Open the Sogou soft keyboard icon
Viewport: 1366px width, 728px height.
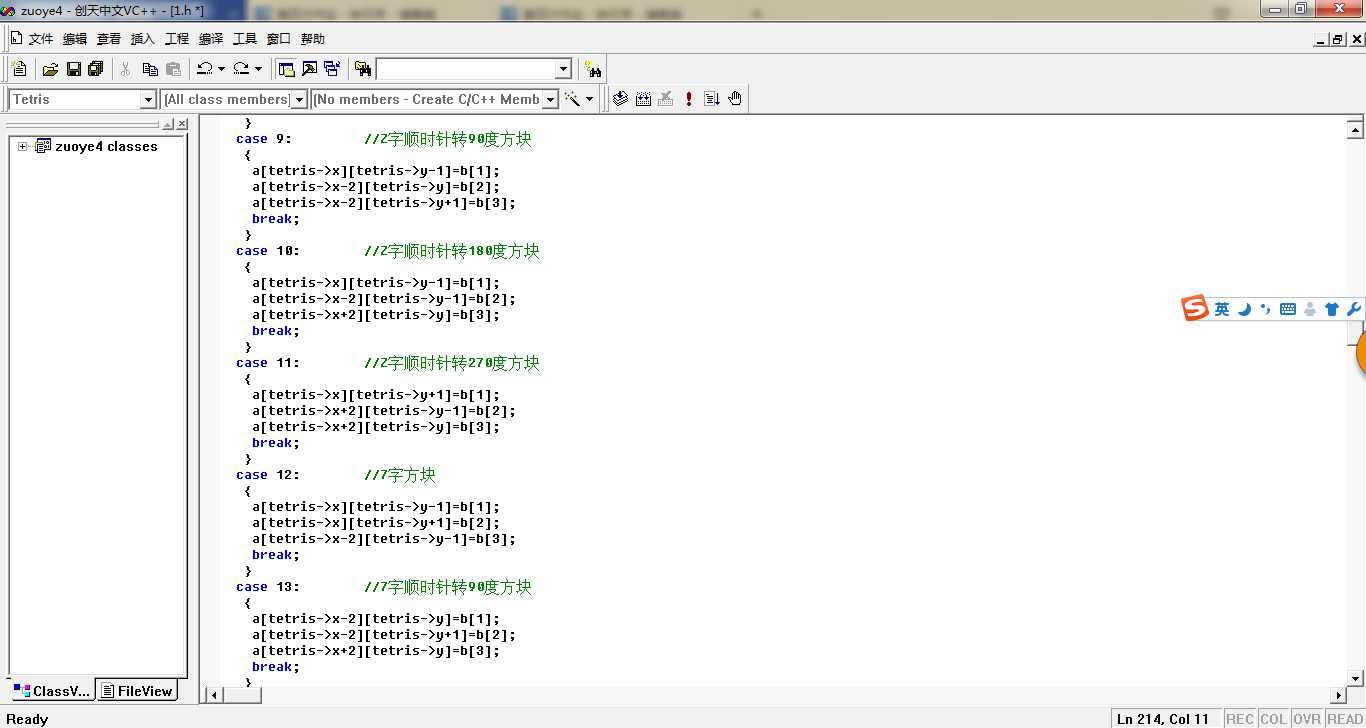click(x=1287, y=310)
